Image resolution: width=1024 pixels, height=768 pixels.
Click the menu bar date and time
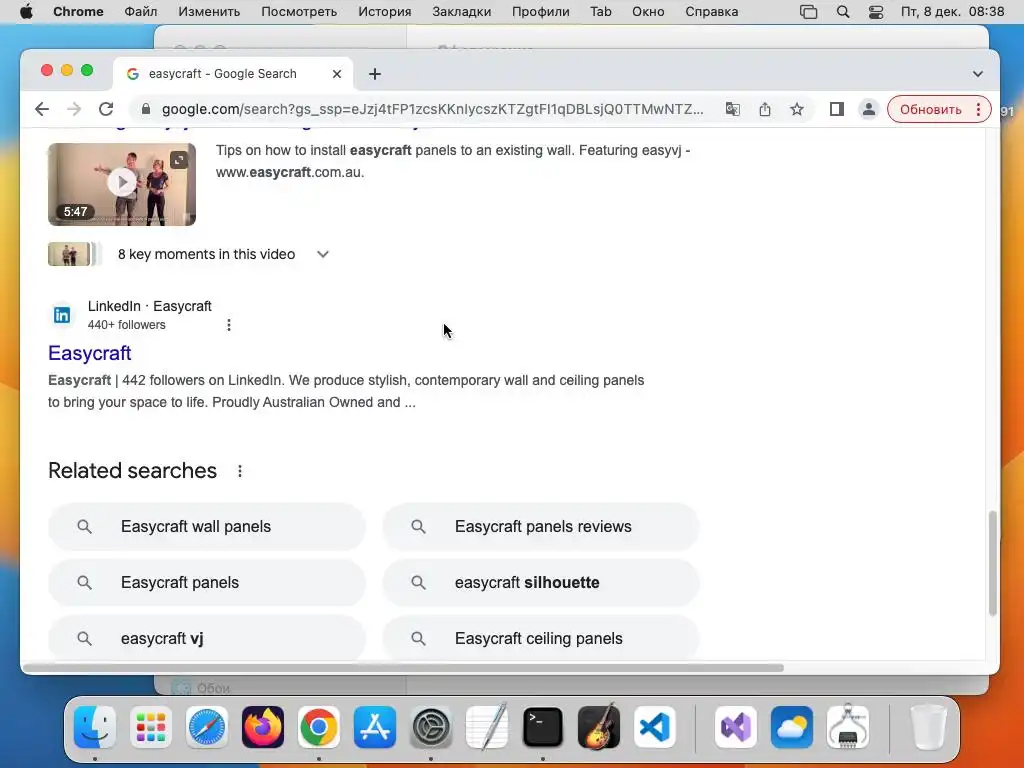(x=952, y=12)
